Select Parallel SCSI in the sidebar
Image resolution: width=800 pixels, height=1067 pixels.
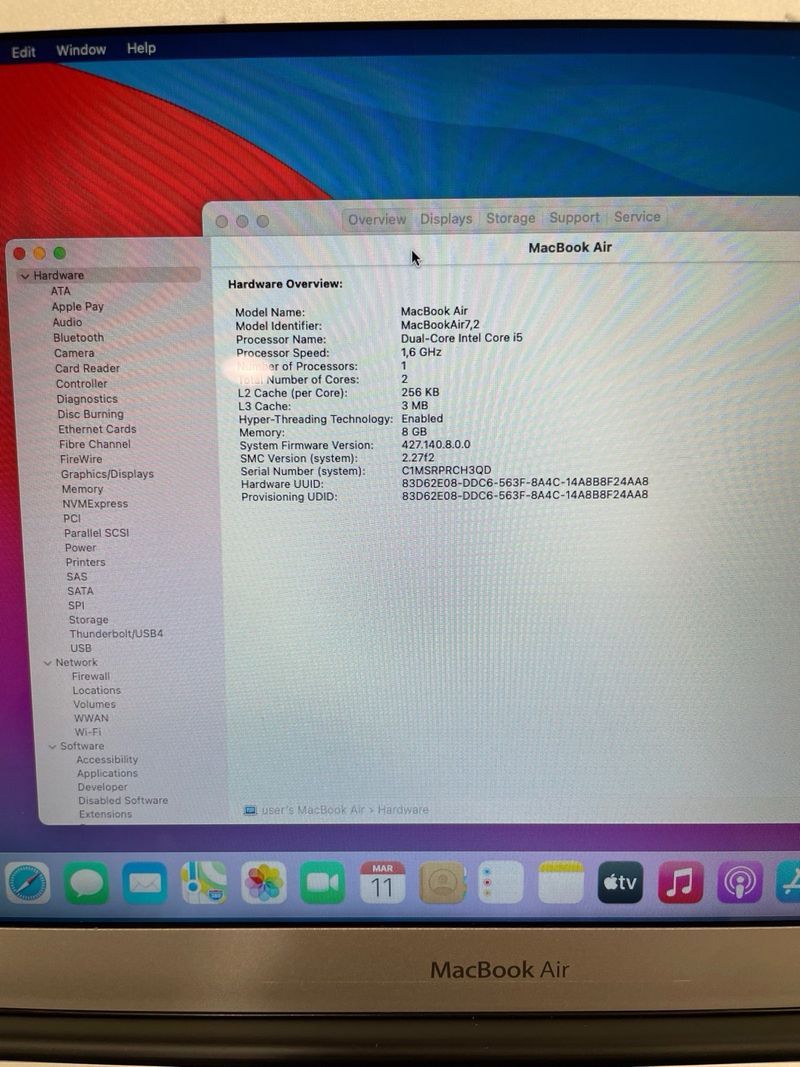coord(96,533)
